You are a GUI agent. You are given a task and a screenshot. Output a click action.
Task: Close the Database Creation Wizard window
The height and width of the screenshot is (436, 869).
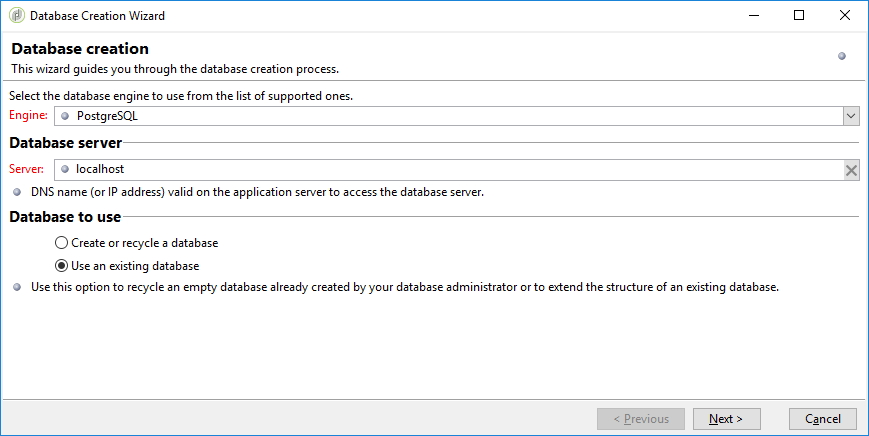(x=845, y=16)
